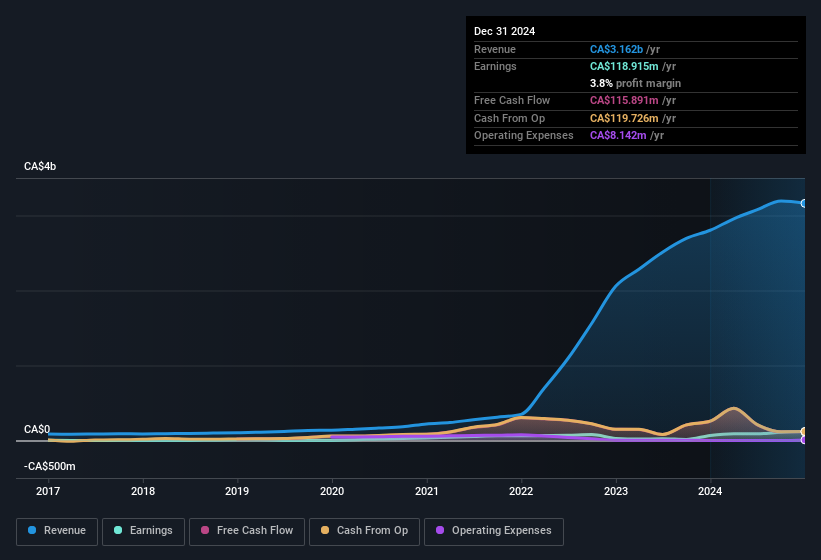Click the teal Earnings legend dot
This screenshot has height=560, width=821.
click(x=118, y=530)
